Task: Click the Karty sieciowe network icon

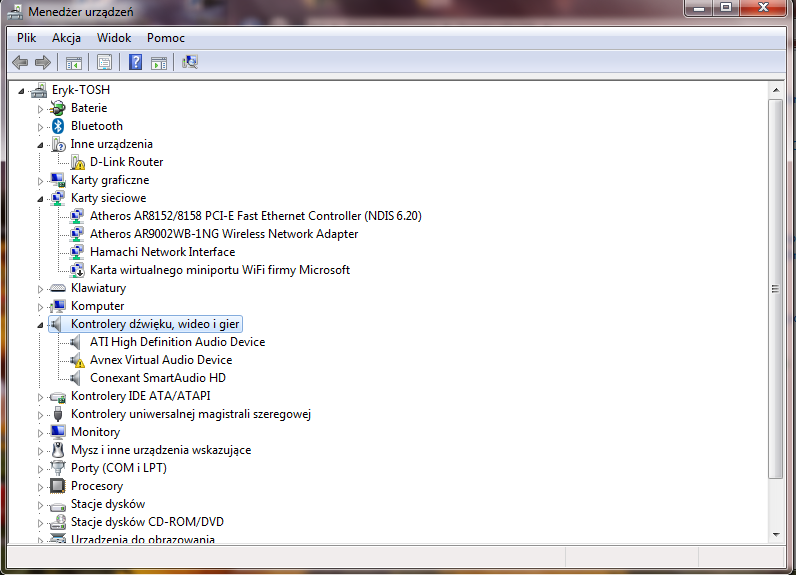Action: [x=58, y=198]
